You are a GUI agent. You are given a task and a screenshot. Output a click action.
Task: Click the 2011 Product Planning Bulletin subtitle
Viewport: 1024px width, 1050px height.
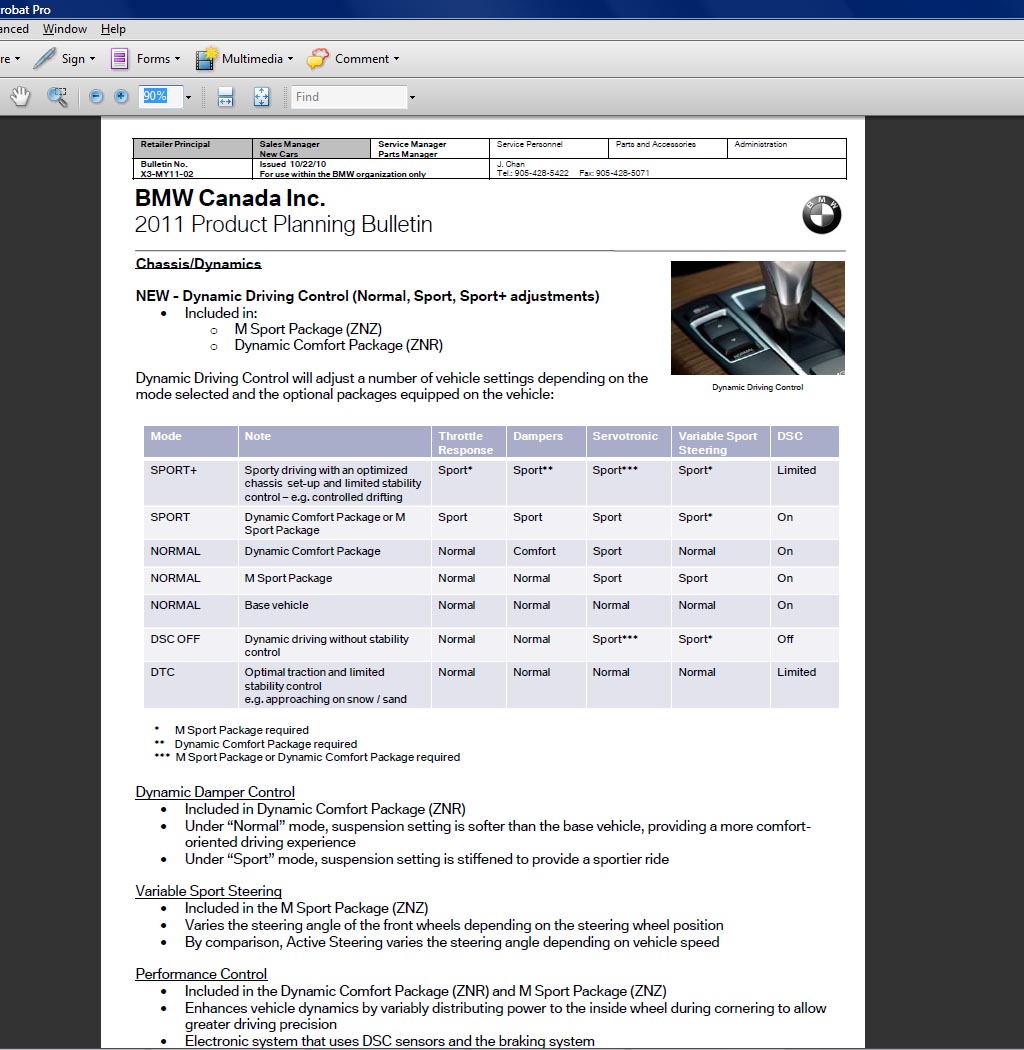pos(283,224)
